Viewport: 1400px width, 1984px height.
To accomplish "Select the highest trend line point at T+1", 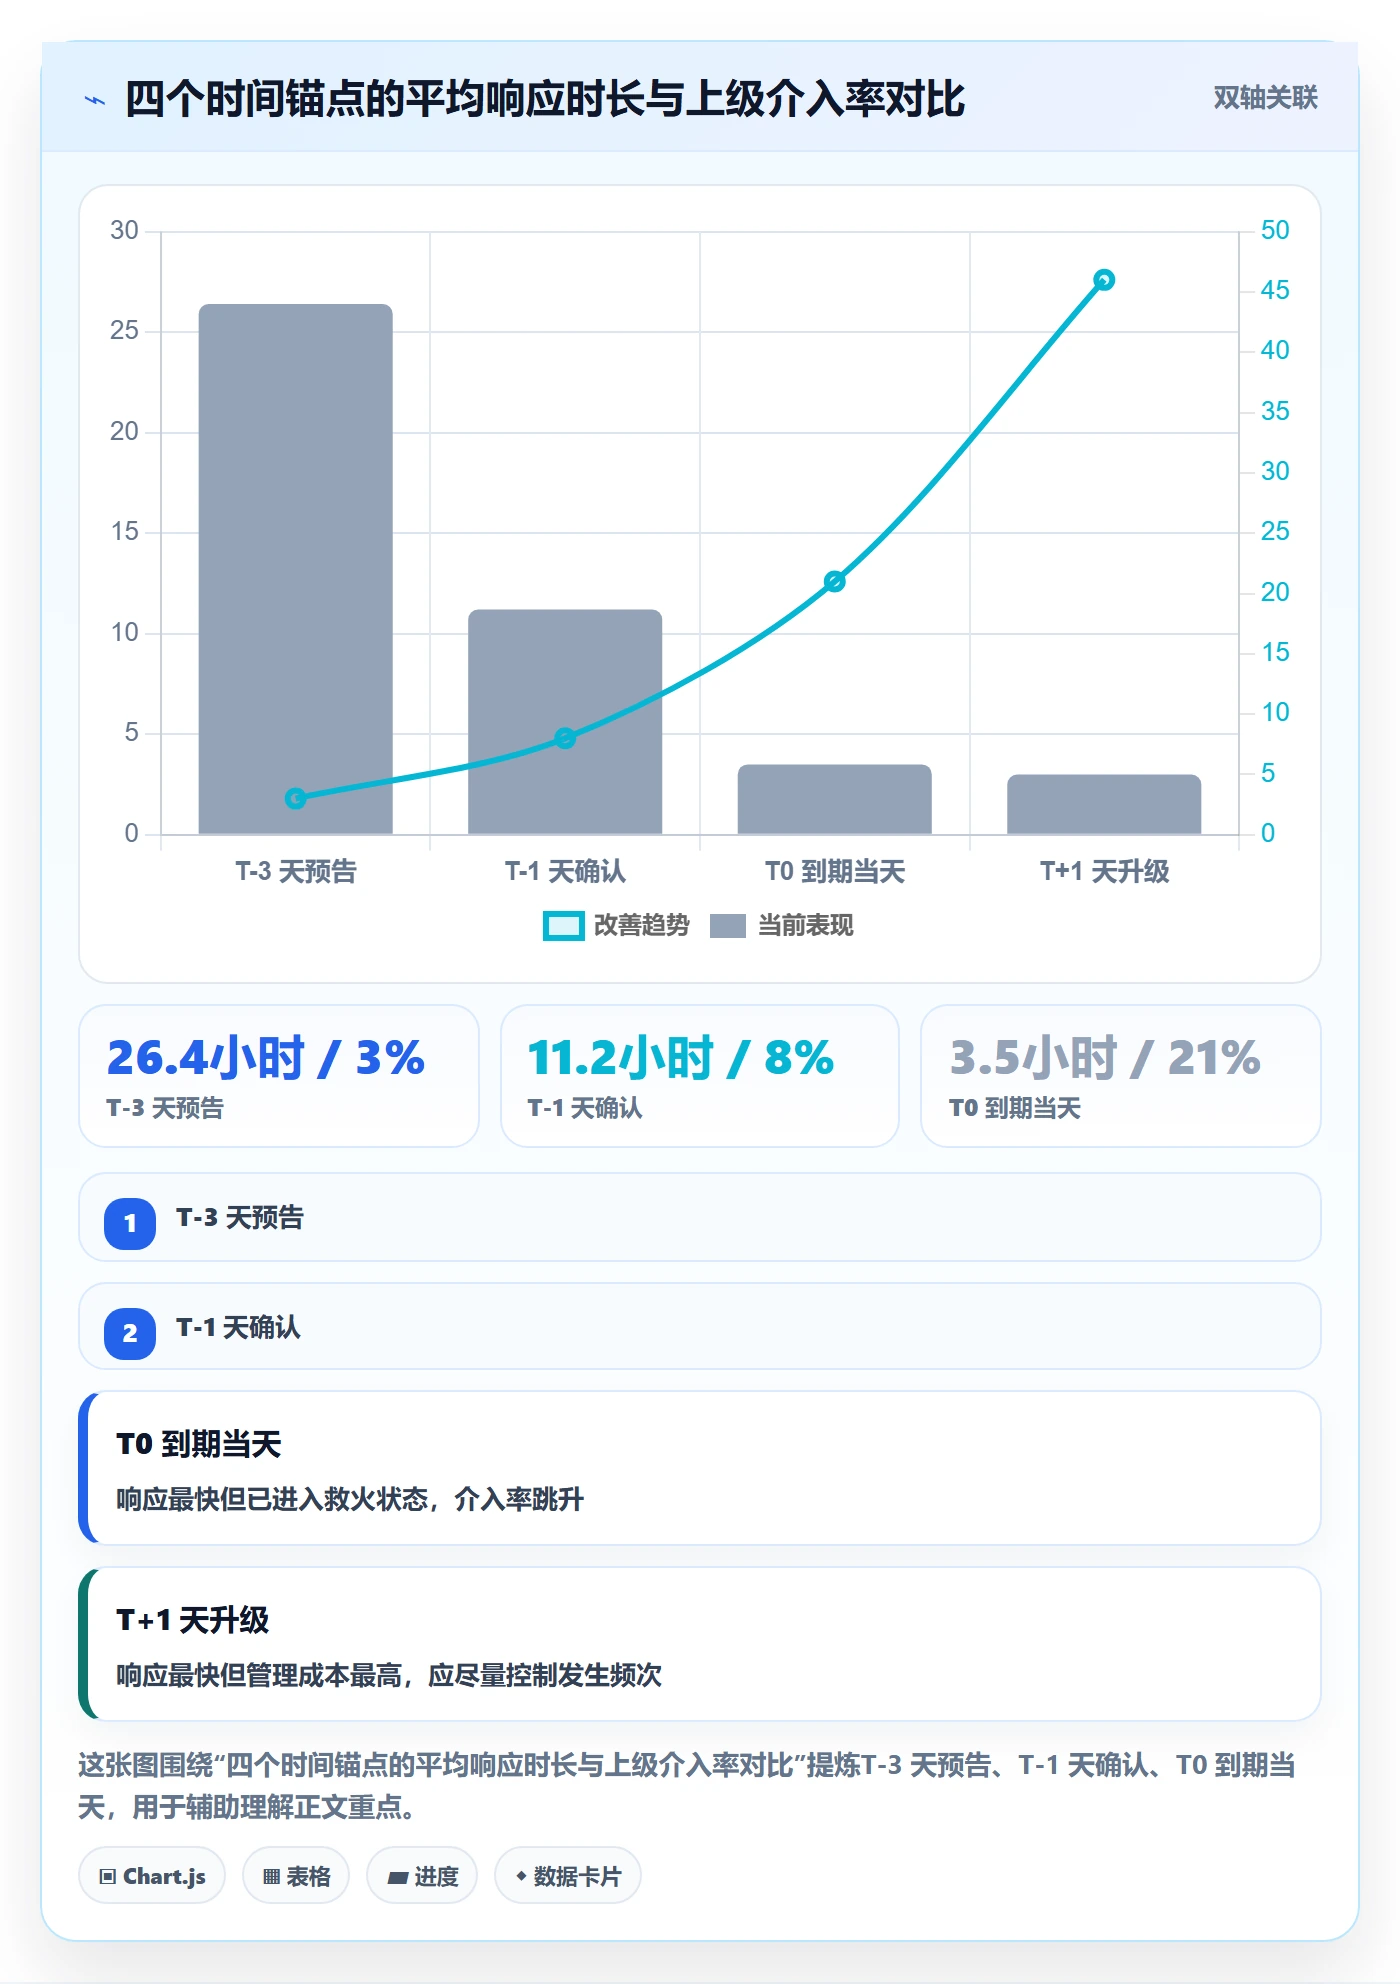I will click(x=1104, y=280).
